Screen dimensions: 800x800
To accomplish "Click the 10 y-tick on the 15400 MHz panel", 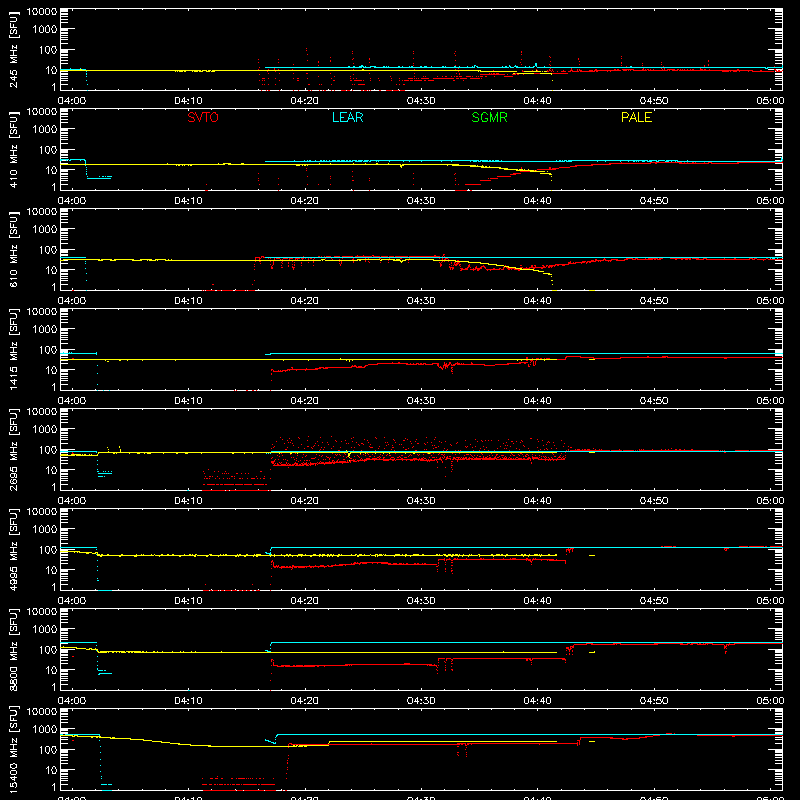I will pos(51,770).
